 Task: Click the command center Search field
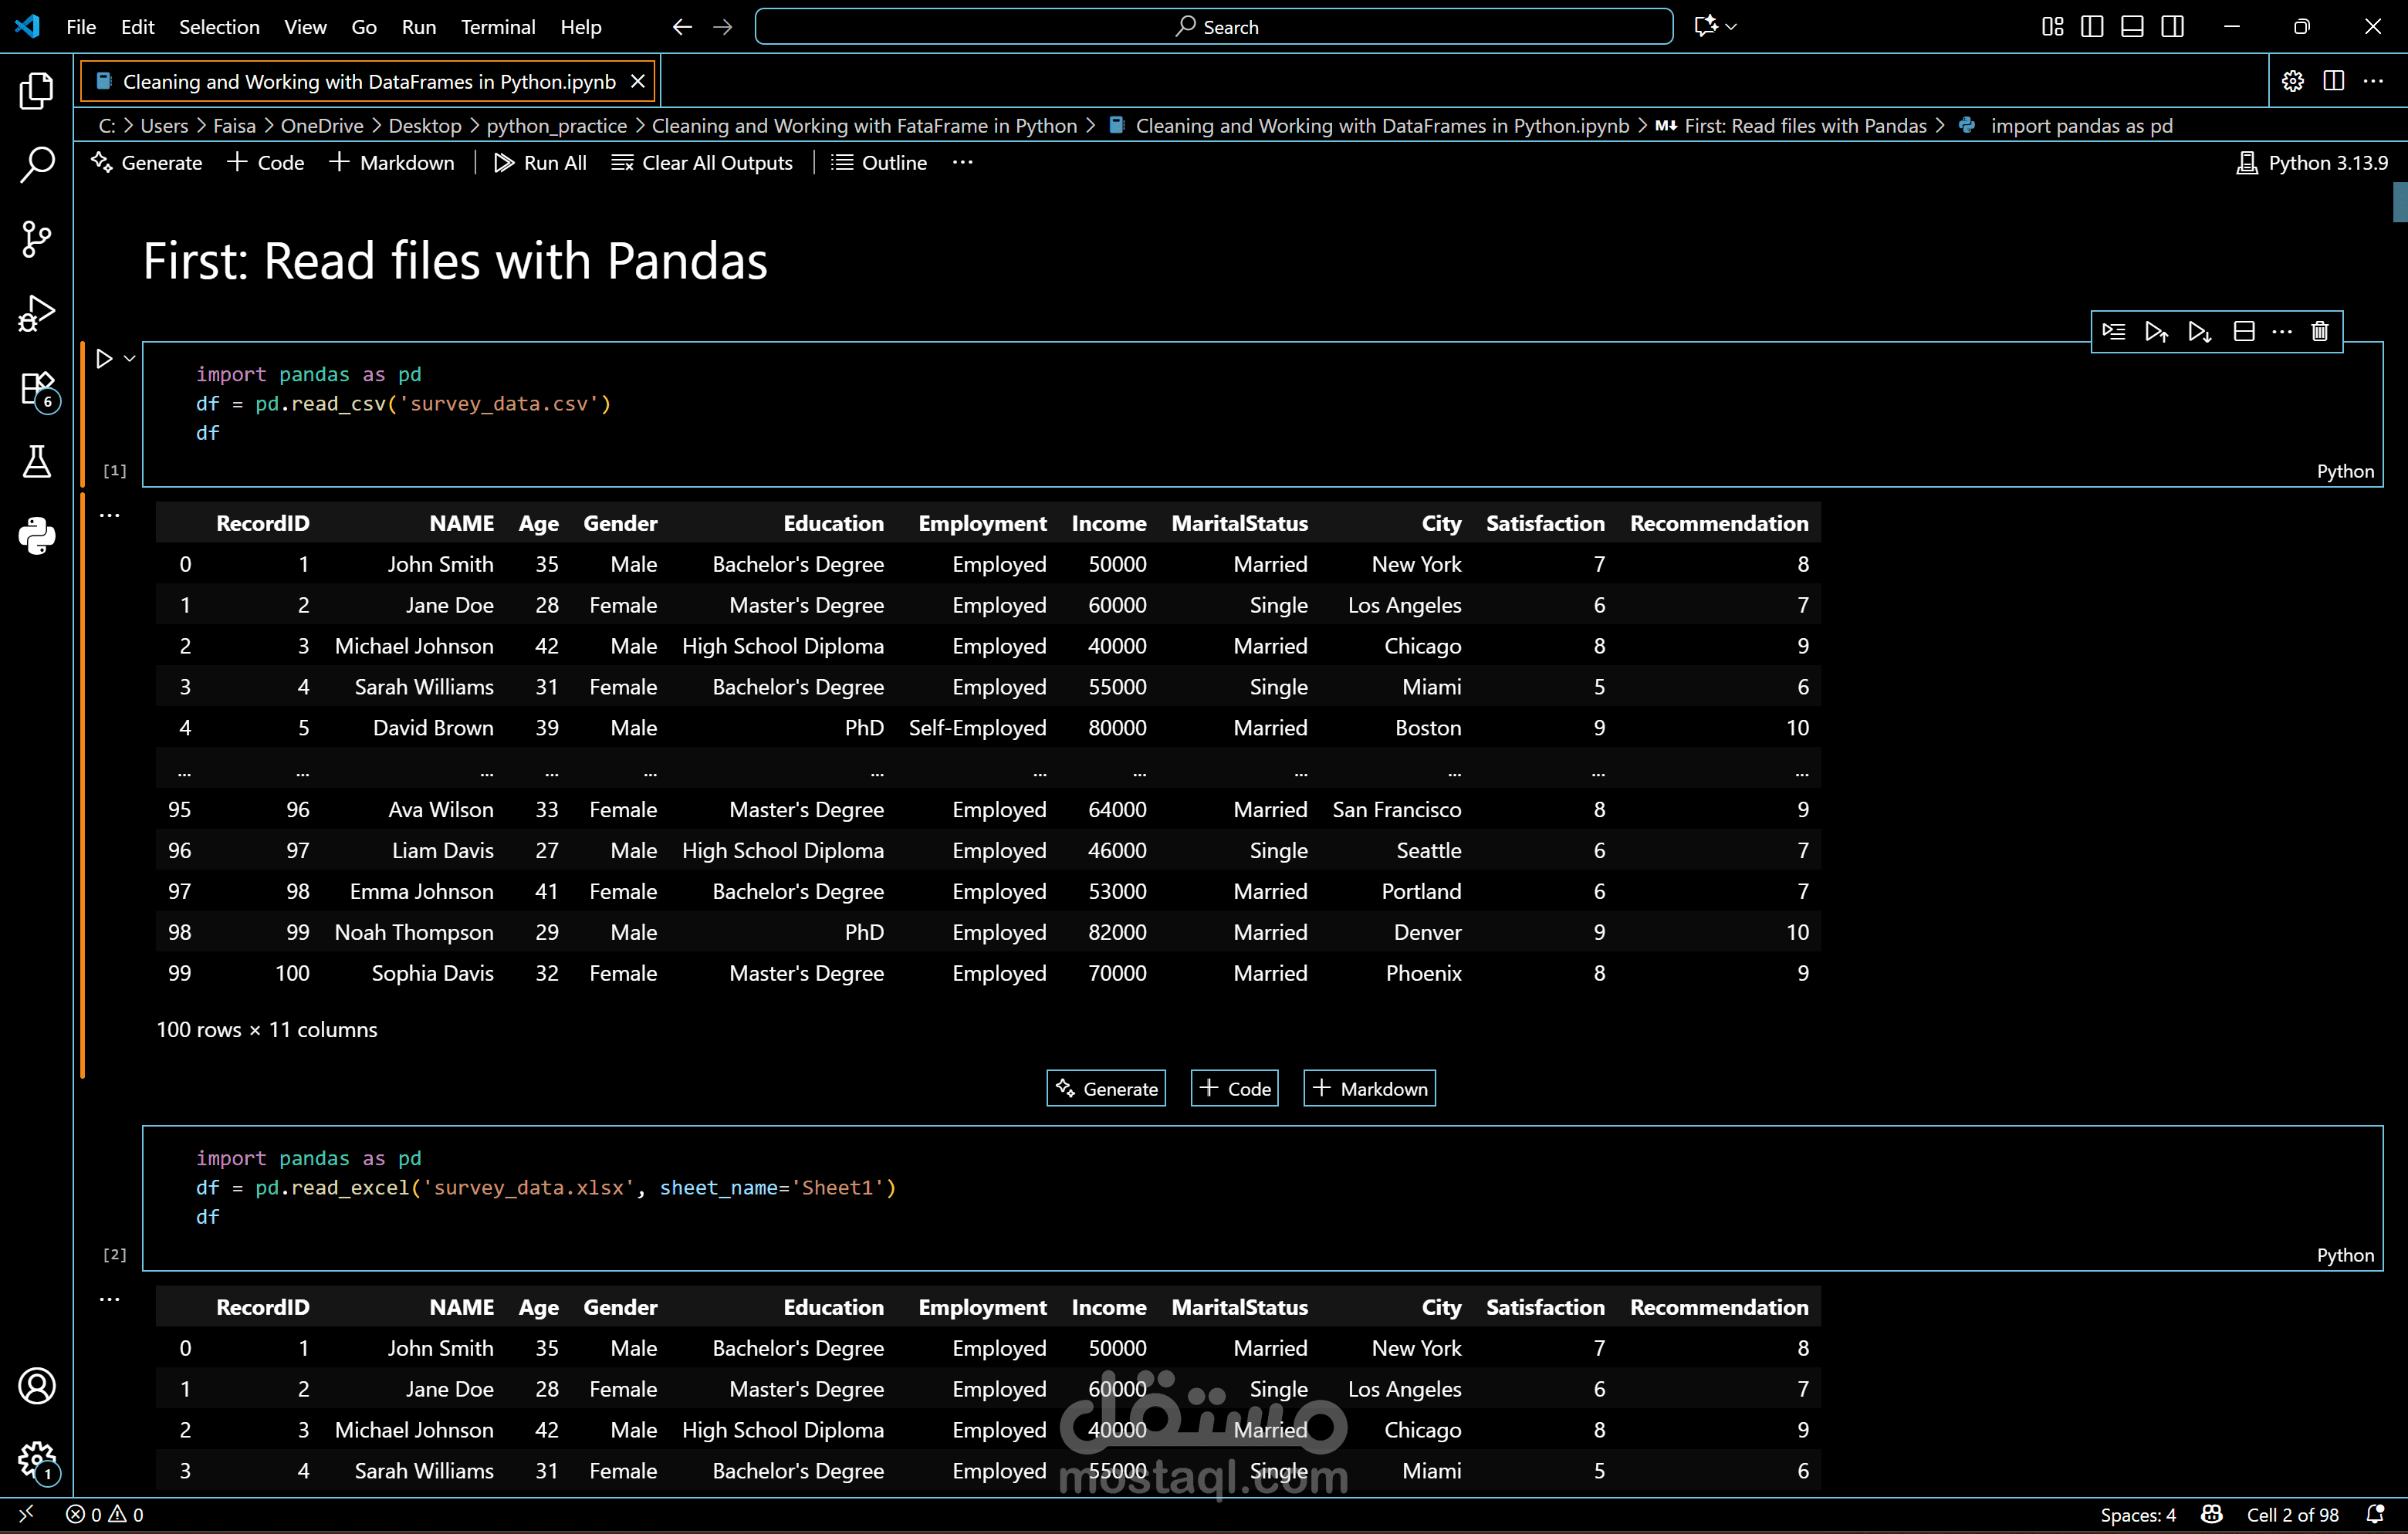pos(1213,27)
